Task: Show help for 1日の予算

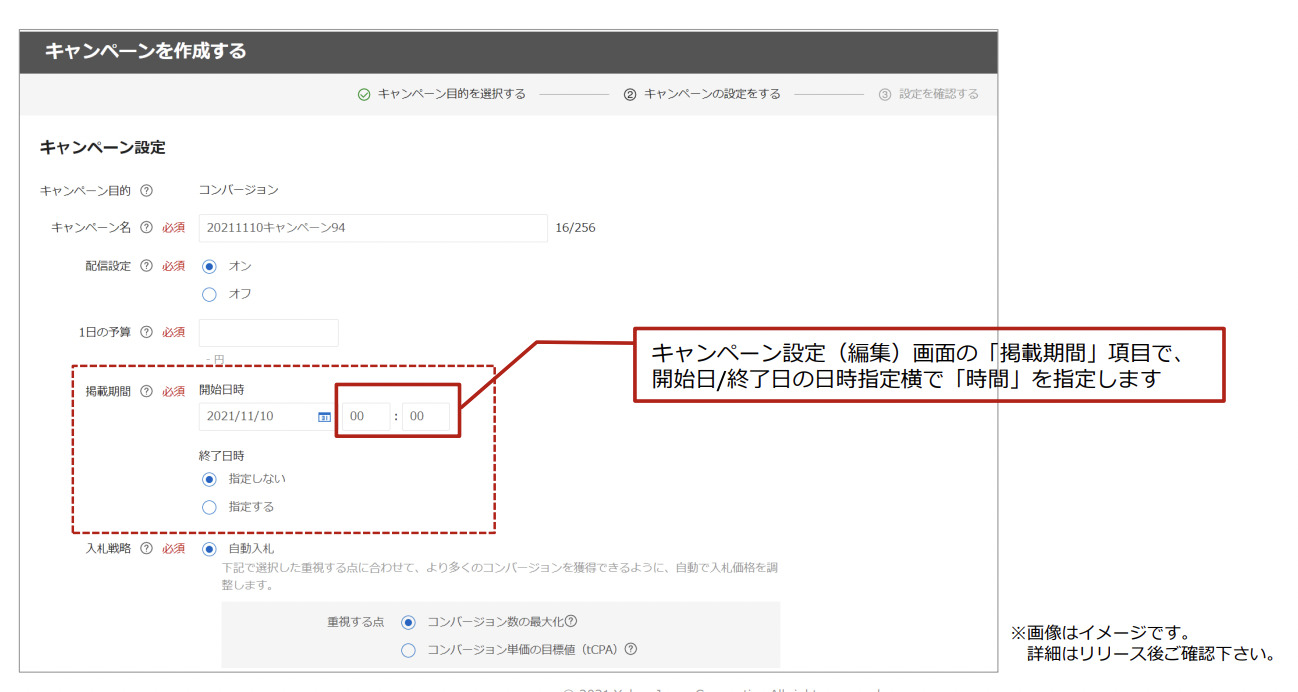Action: tap(146, 332)
